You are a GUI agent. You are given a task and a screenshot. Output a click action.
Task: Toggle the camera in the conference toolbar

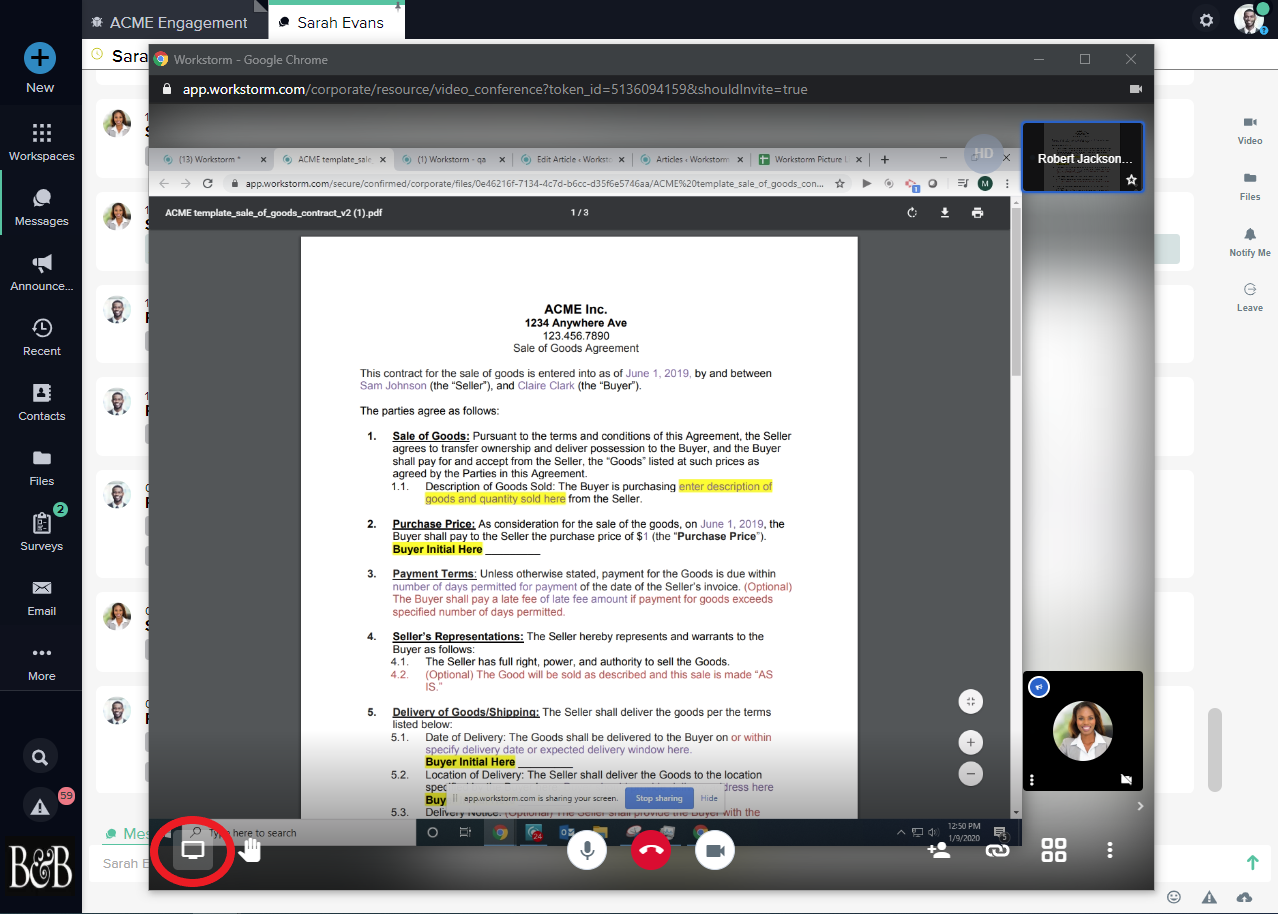click(715, 850)
